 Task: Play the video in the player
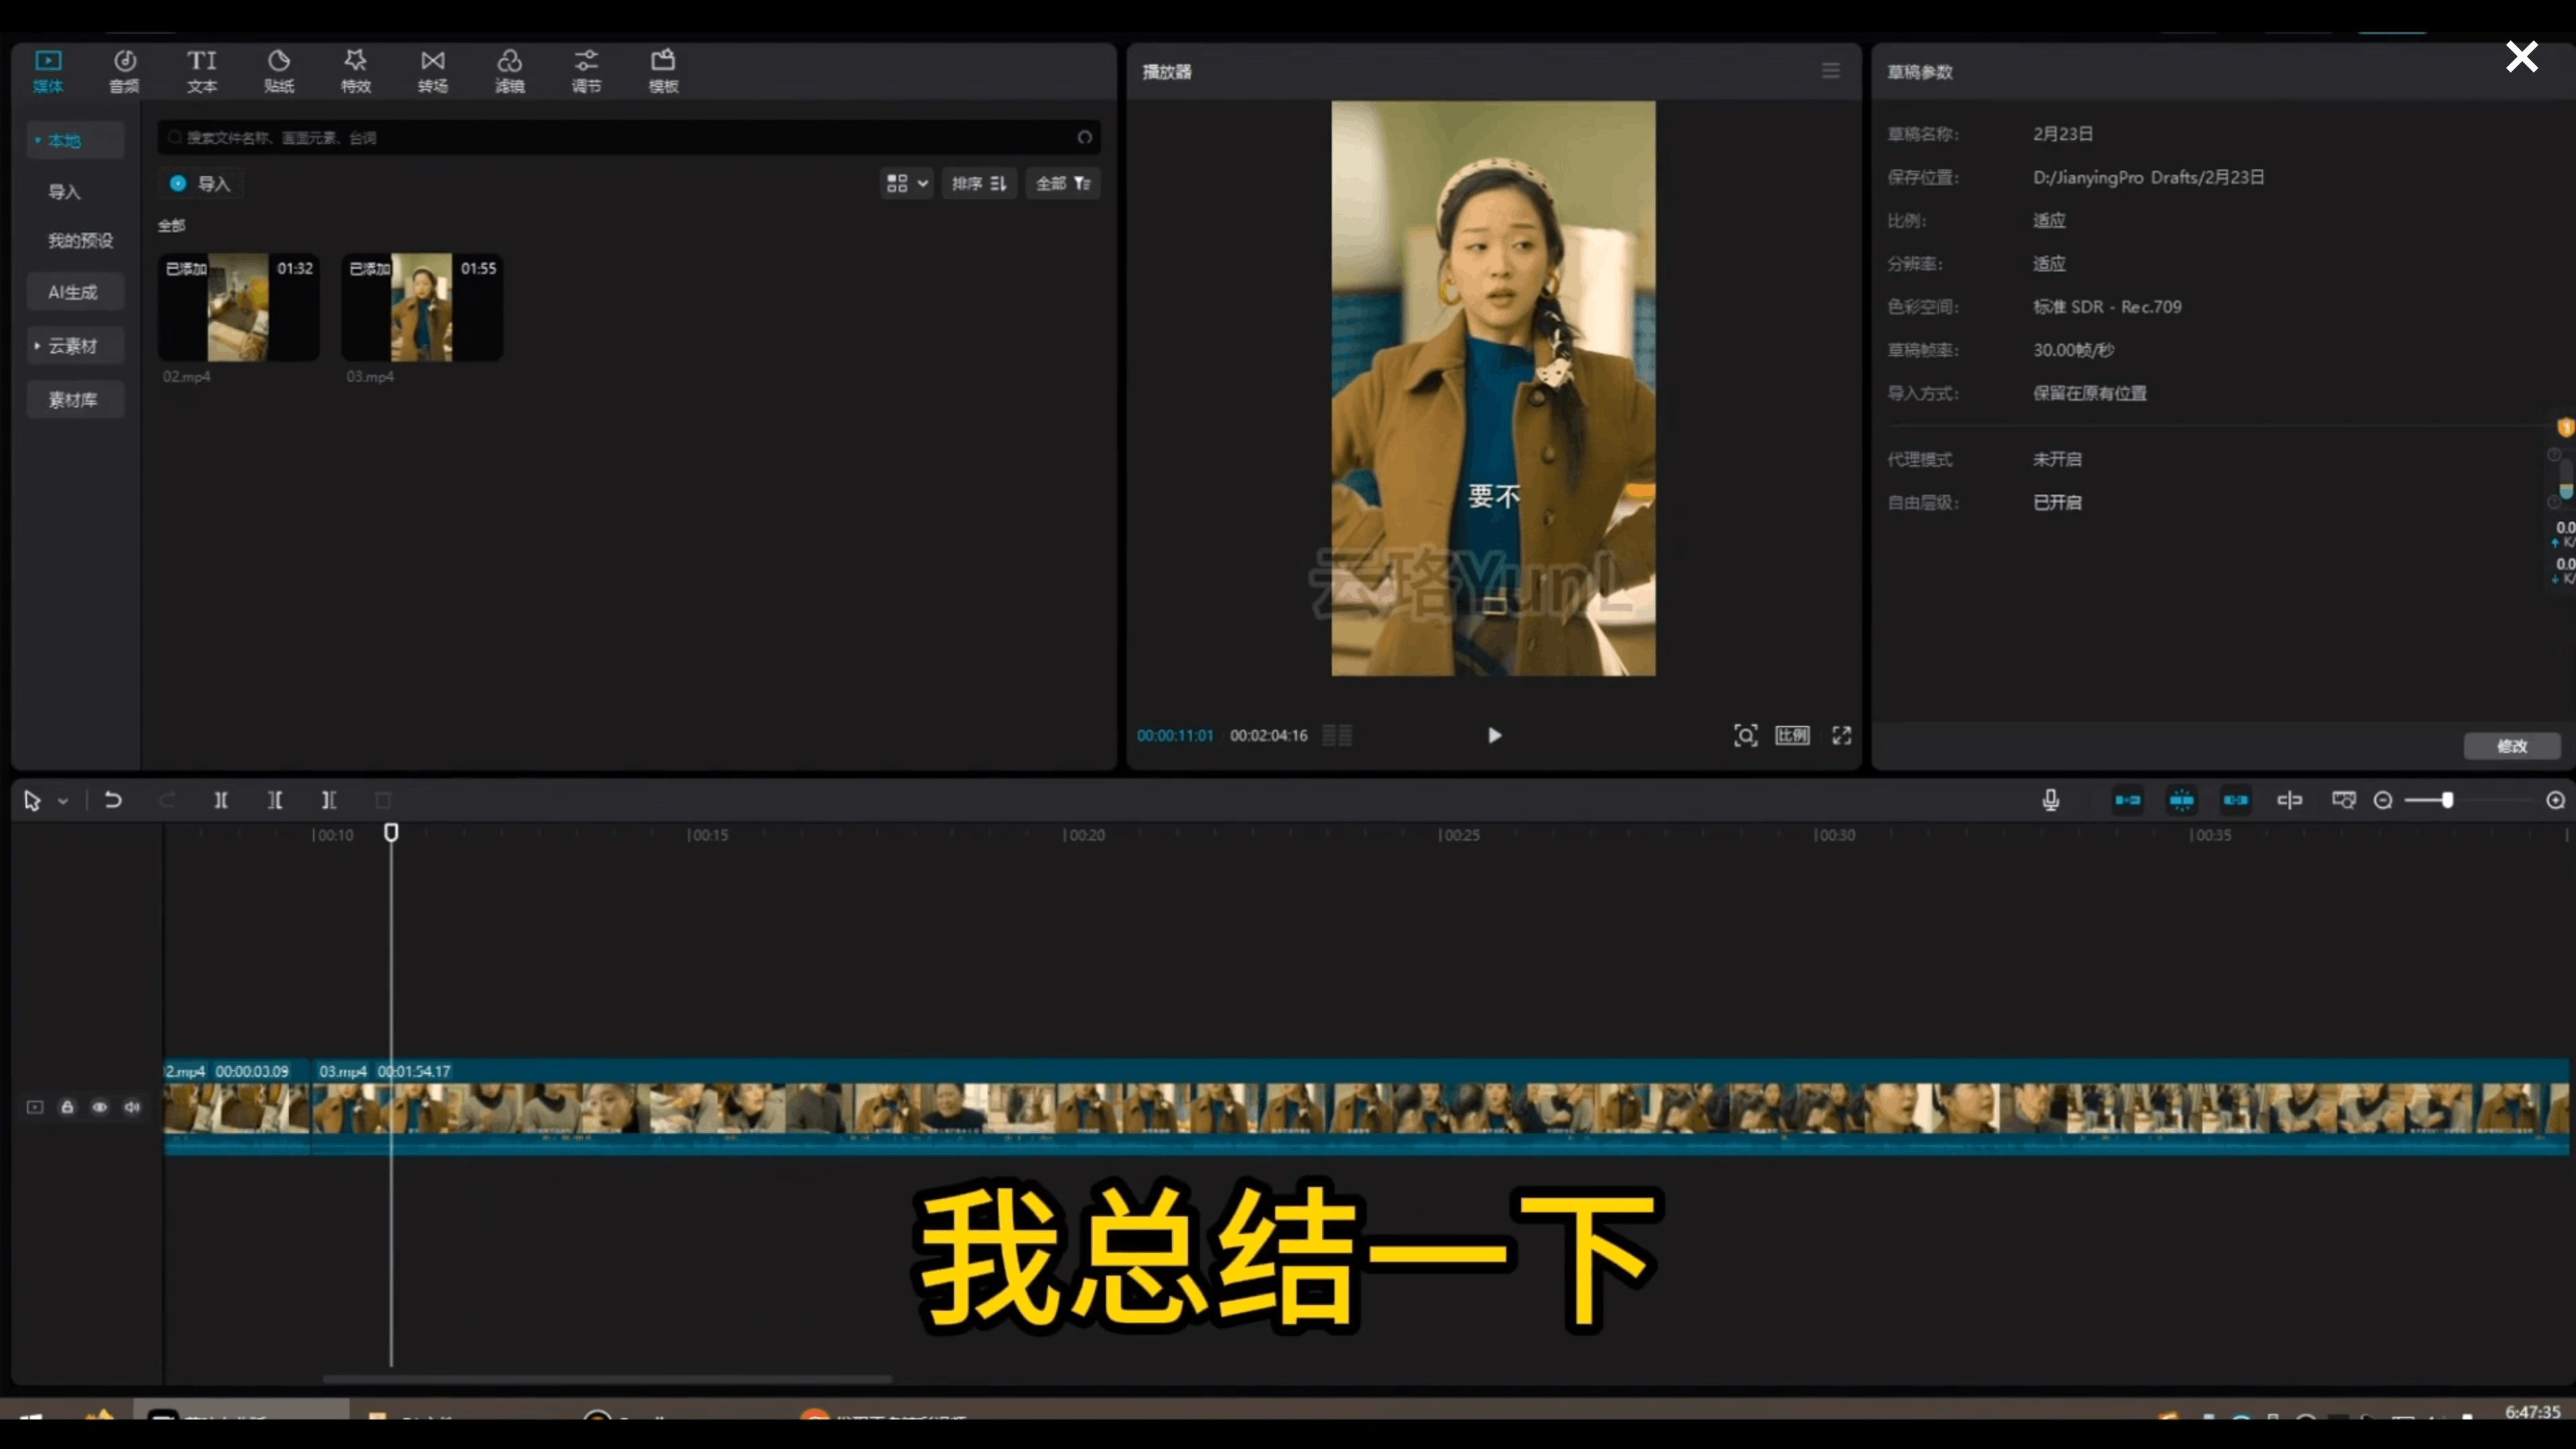click(x=1494, y=736)
